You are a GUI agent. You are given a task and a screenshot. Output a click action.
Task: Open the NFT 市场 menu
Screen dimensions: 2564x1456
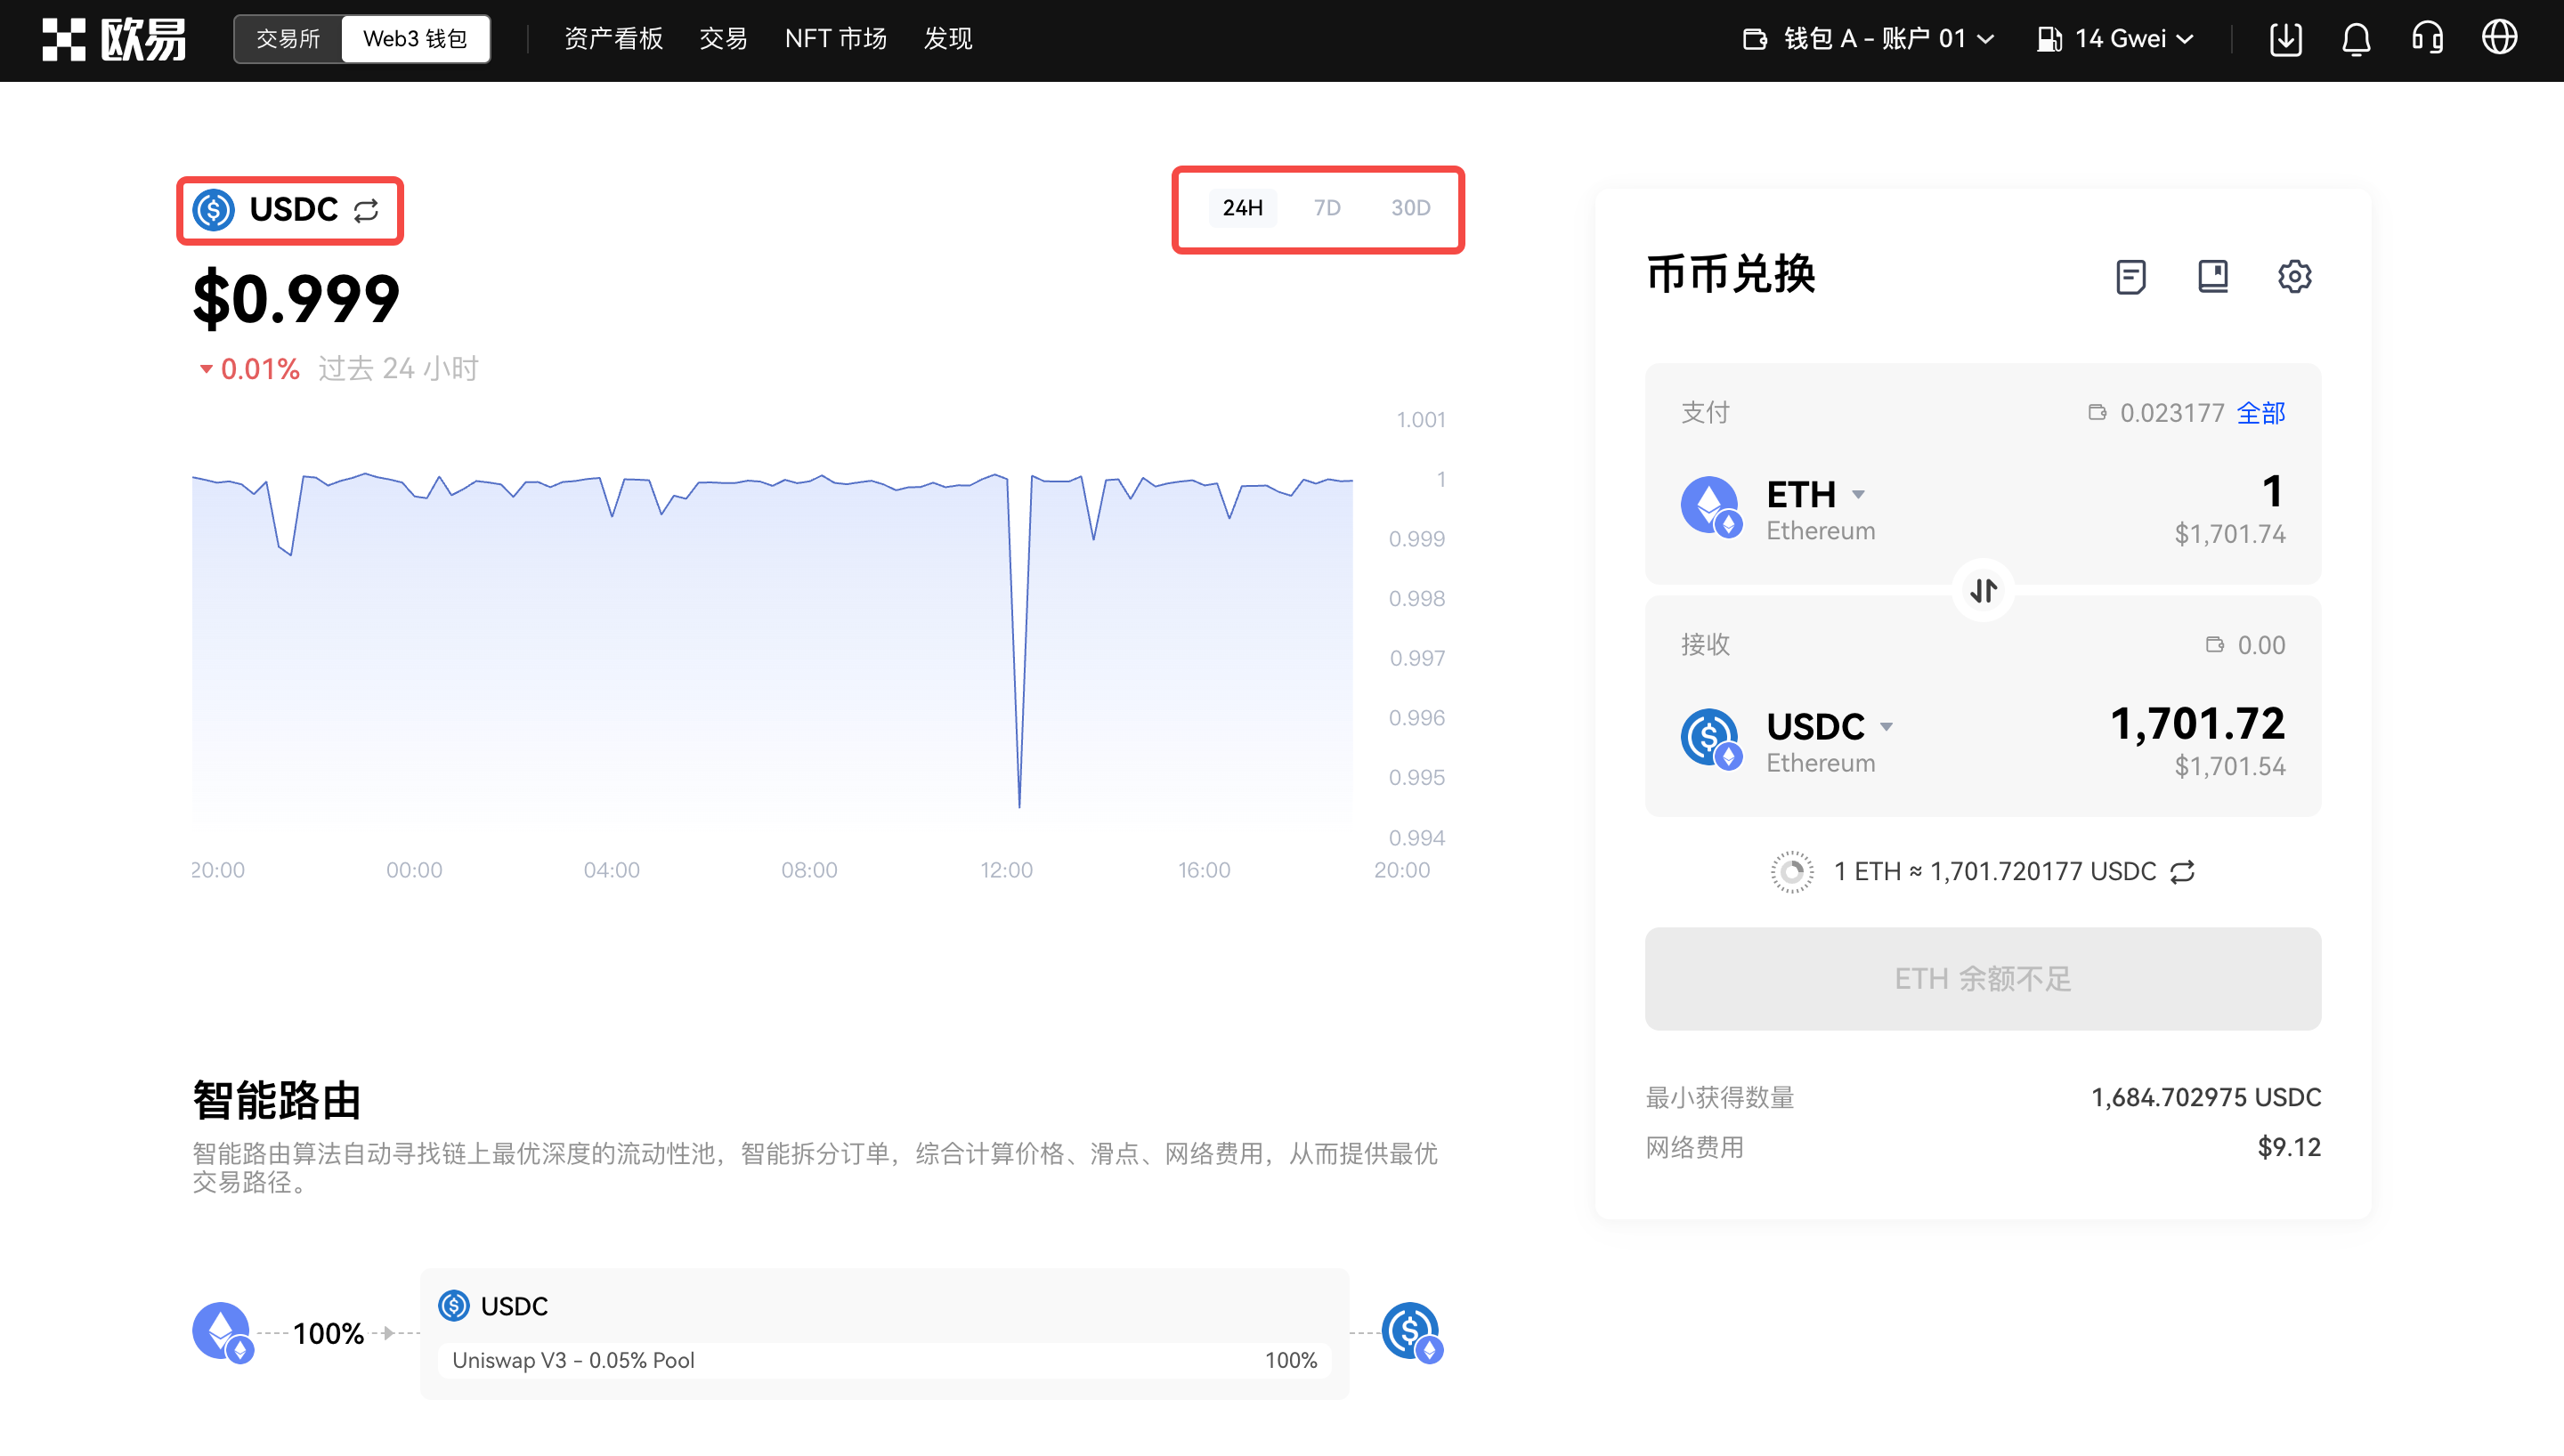(836, 39)
